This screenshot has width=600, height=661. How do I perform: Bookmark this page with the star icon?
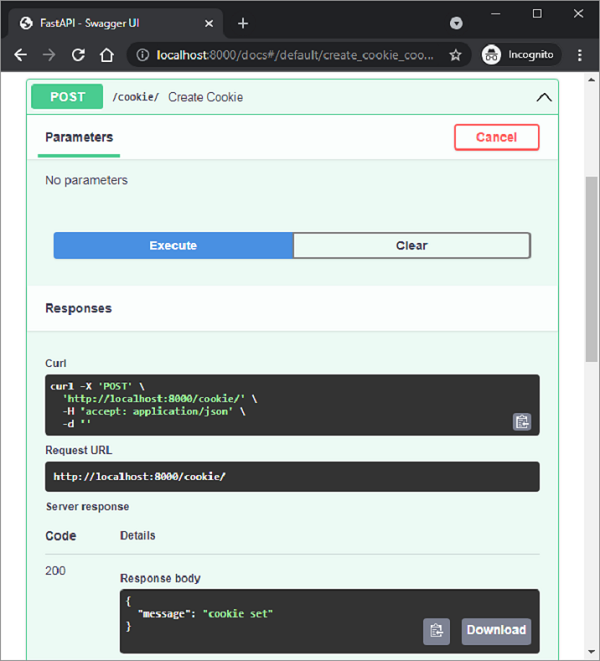(x=455, y=55)
